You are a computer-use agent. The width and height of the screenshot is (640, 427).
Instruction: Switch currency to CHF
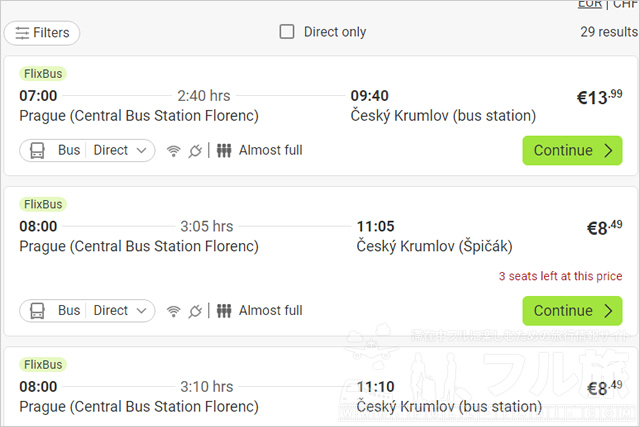pyautogui.click(x=626, y=4)
